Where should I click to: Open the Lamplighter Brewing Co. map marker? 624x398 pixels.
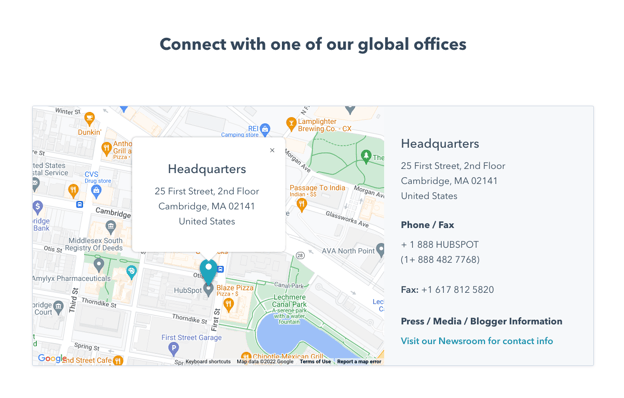click(x=291, y=124)
